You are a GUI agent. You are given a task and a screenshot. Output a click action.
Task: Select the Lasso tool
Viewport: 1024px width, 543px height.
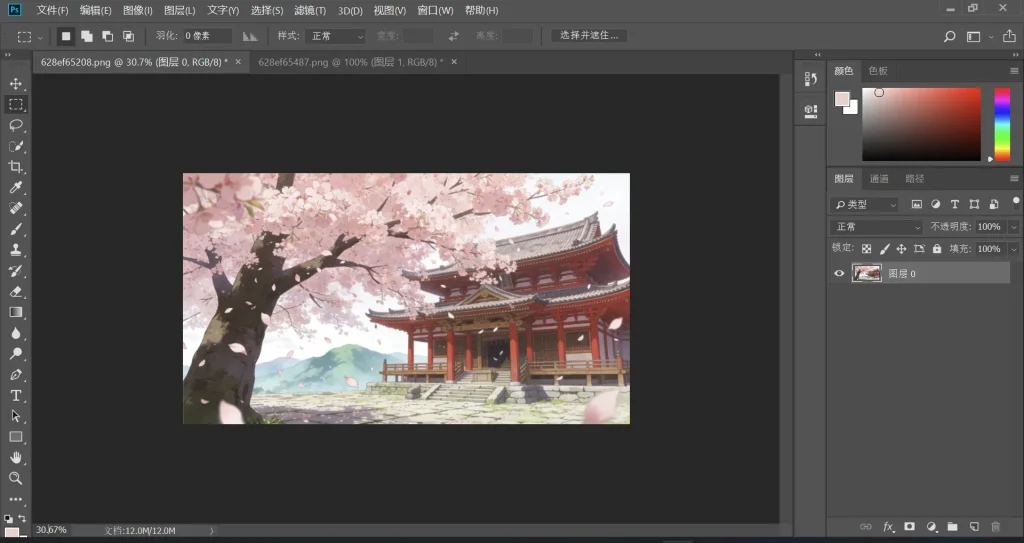click(16, 125)
